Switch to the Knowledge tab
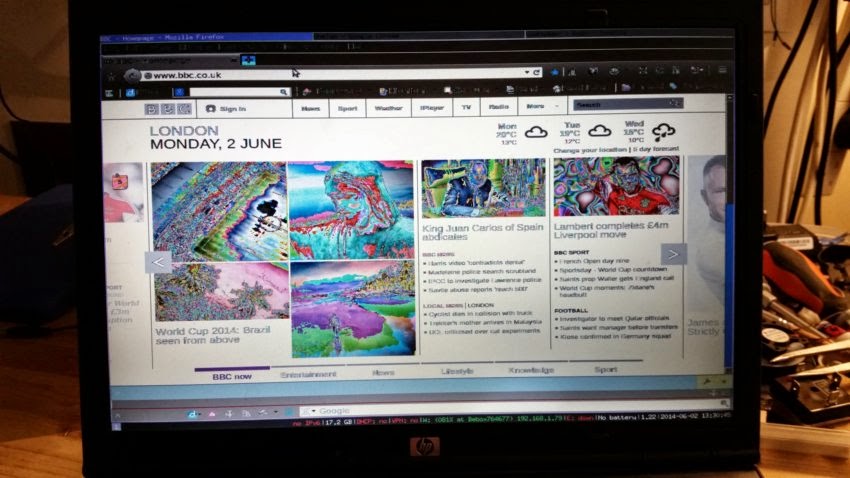Screen dimensions: 850x478 (531, 370)
